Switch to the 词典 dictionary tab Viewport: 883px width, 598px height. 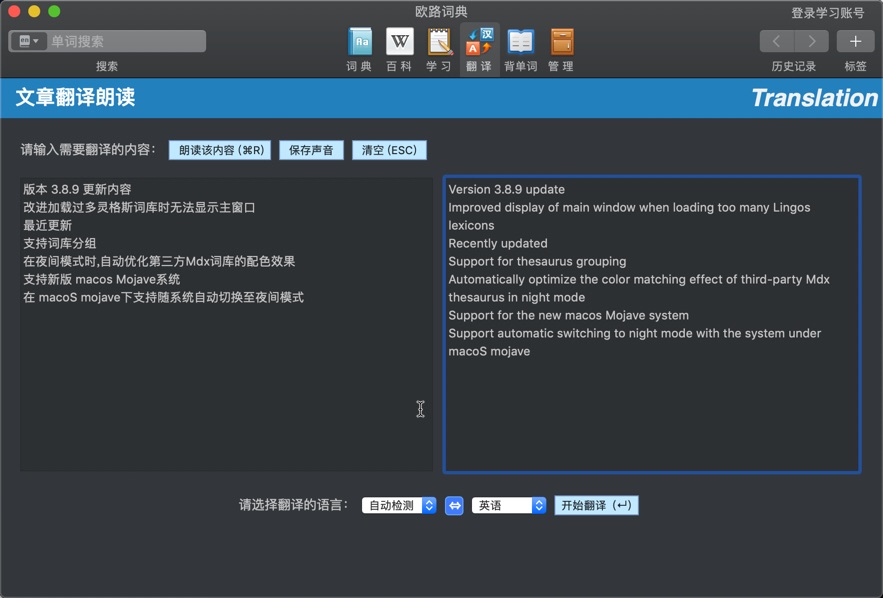tap(360, 47)
